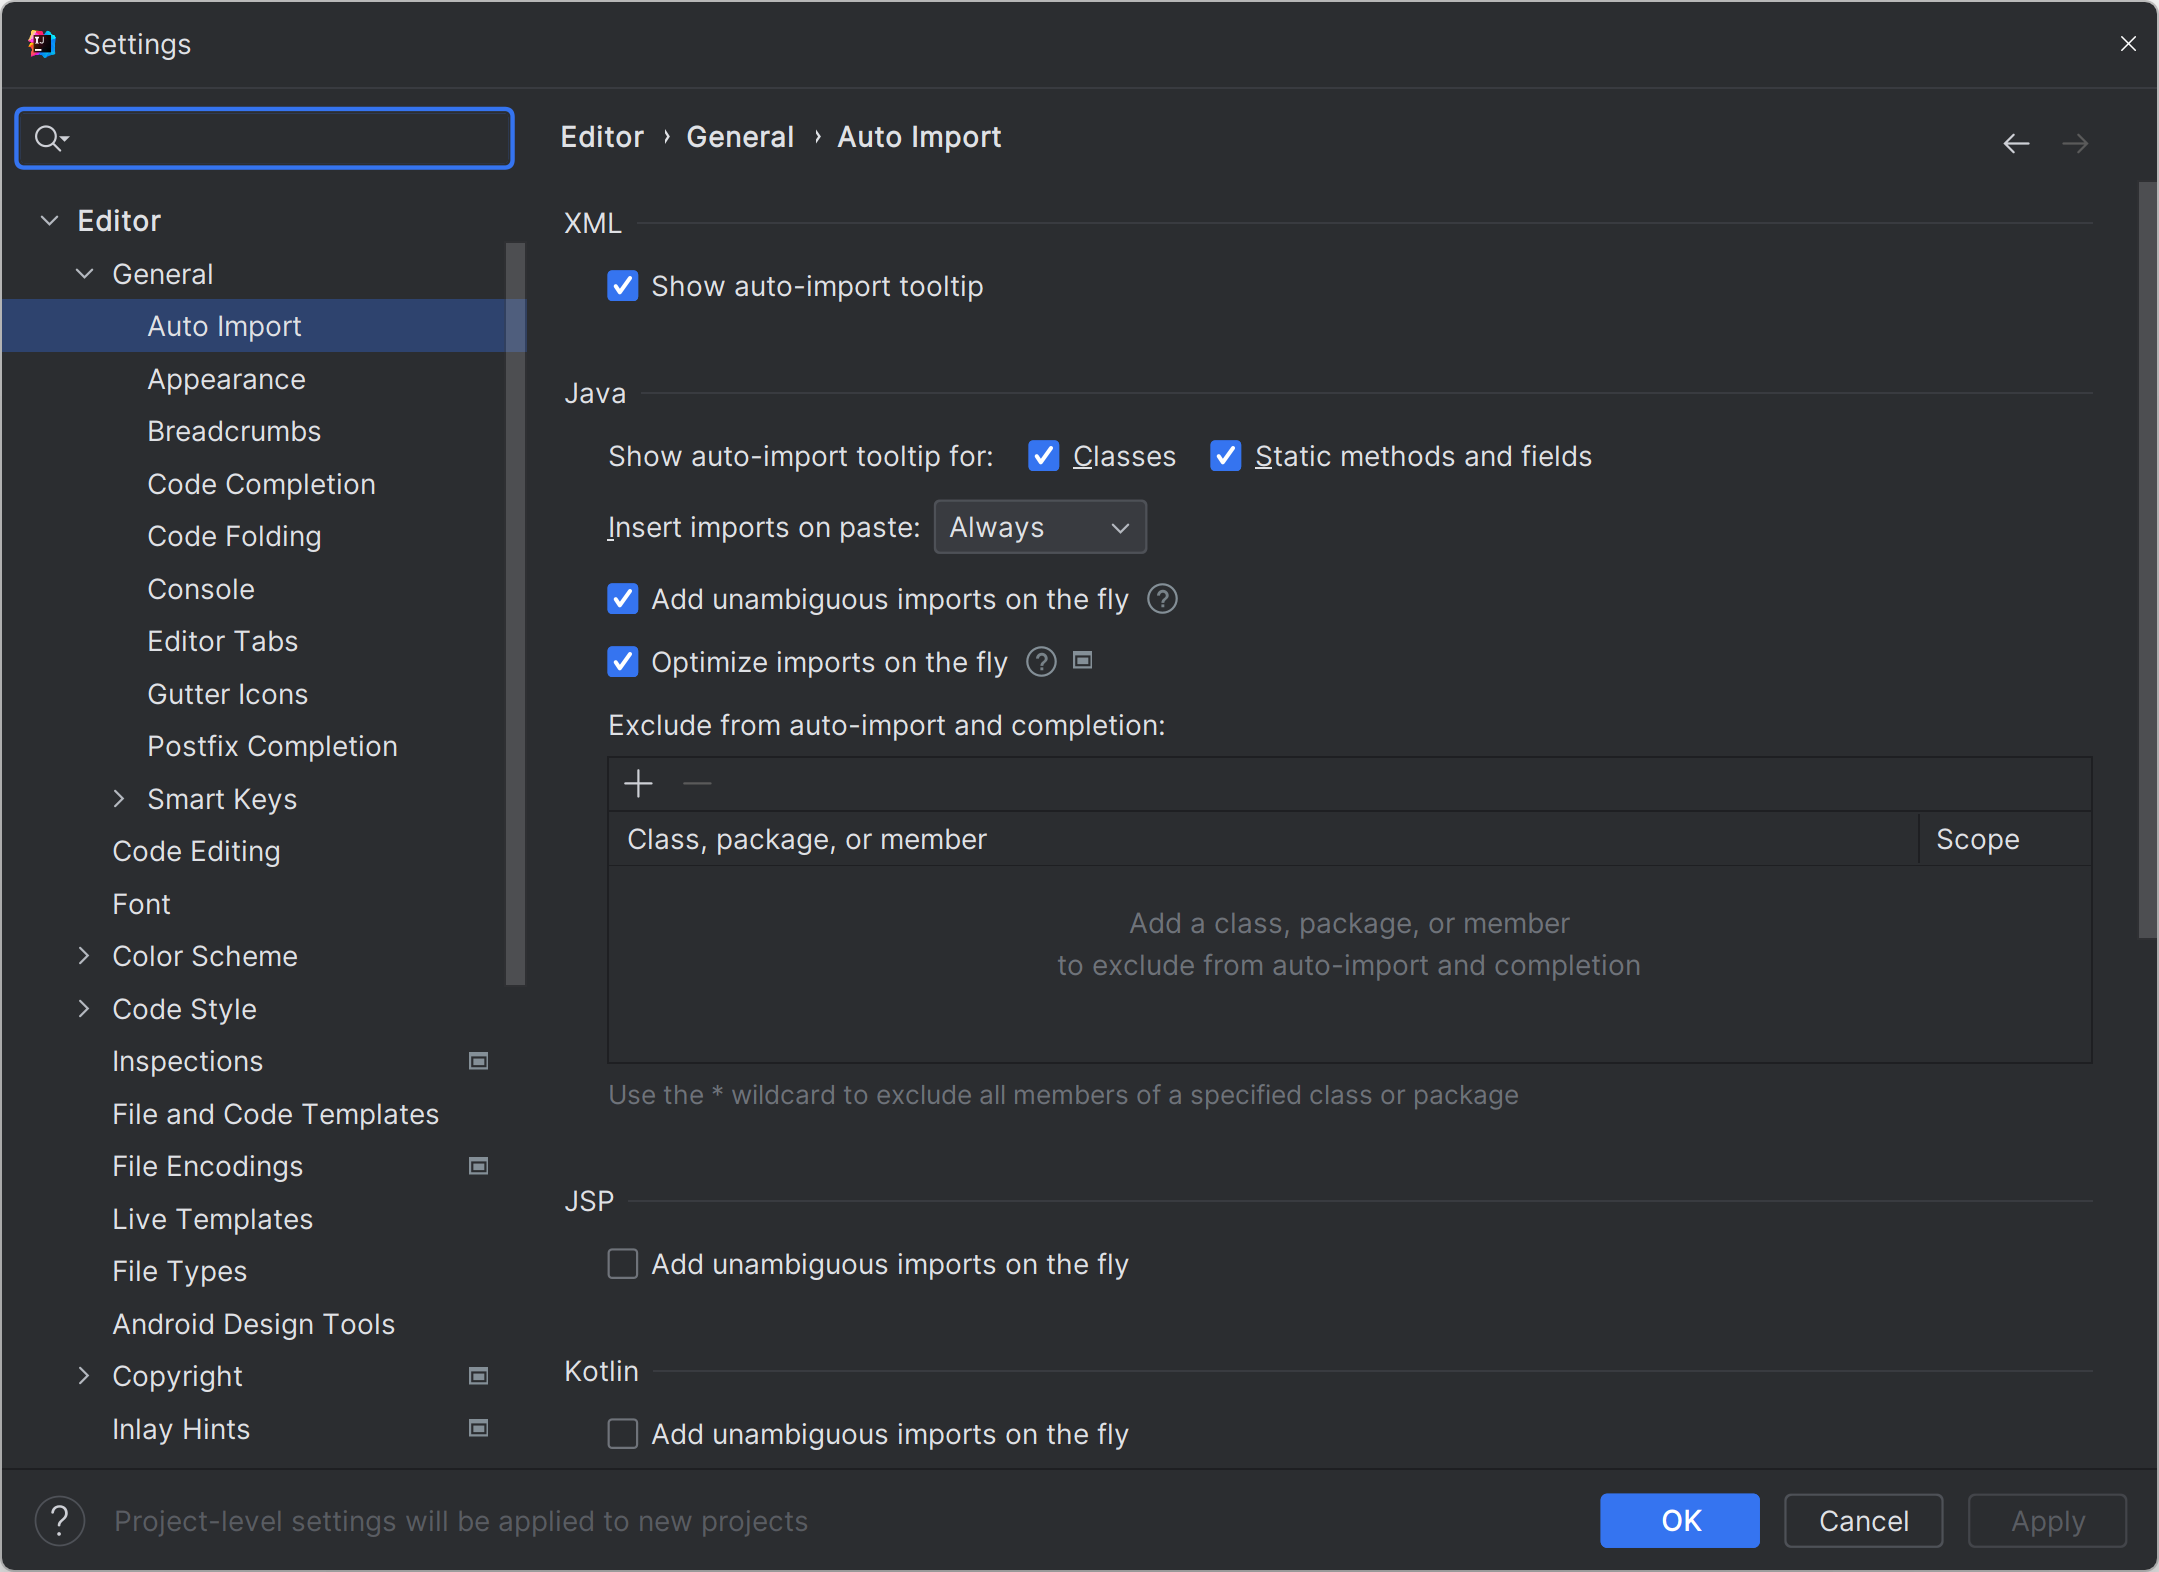Click the remove exclusion minus icon
The width and height of the screenshot is (2159, 1572).
(x=697, y=783)
